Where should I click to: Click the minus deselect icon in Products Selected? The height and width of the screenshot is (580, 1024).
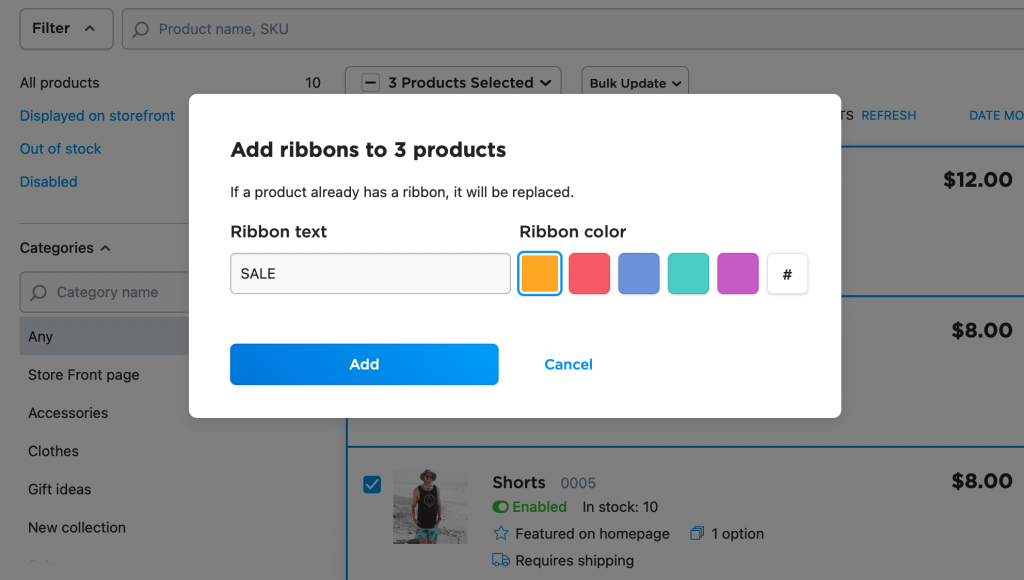pyautogui.click(x=370, y=83)
